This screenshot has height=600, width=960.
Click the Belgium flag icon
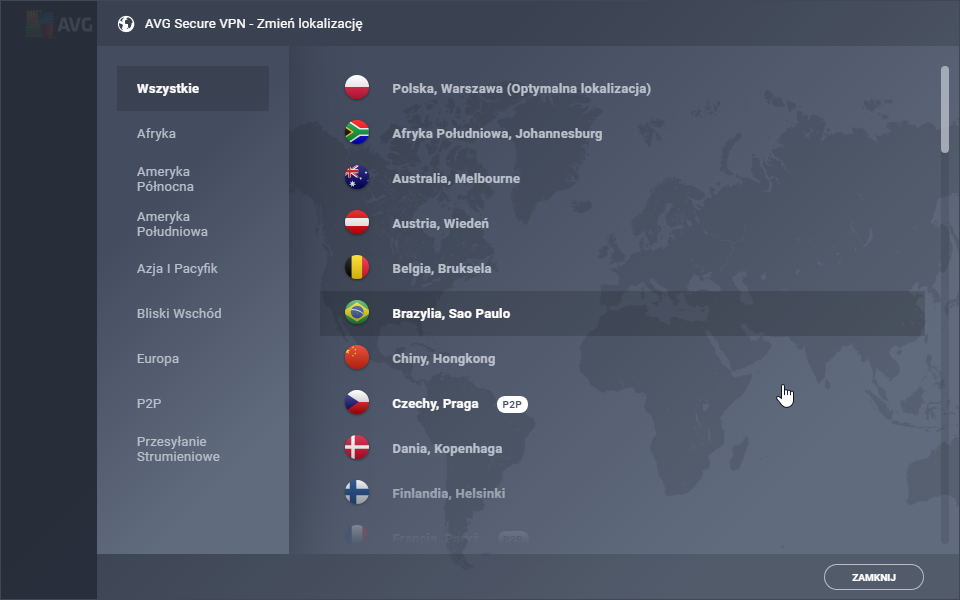pos(357,269)
